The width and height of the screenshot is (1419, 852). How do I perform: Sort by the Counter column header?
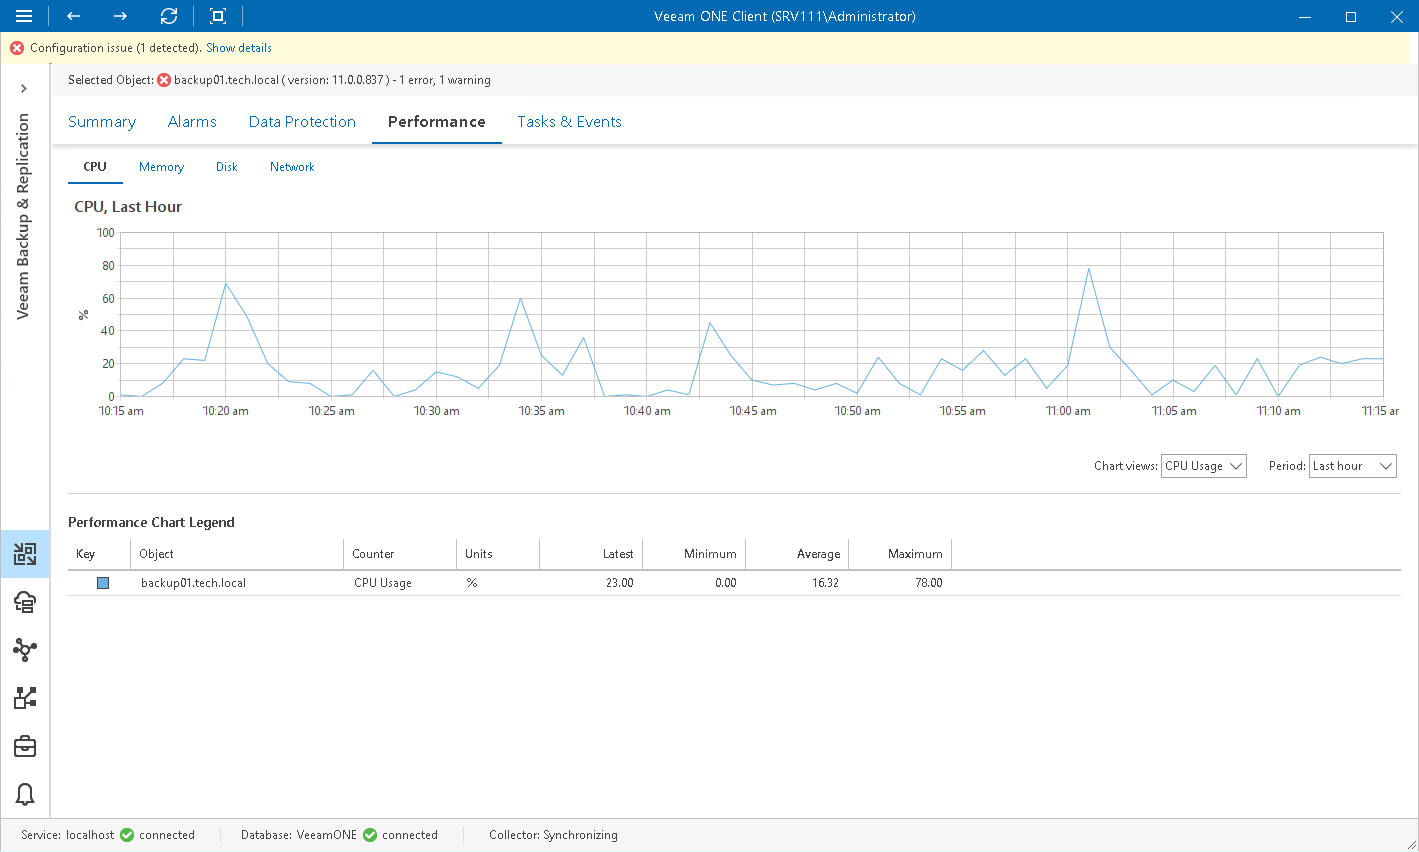click(400, 554)
